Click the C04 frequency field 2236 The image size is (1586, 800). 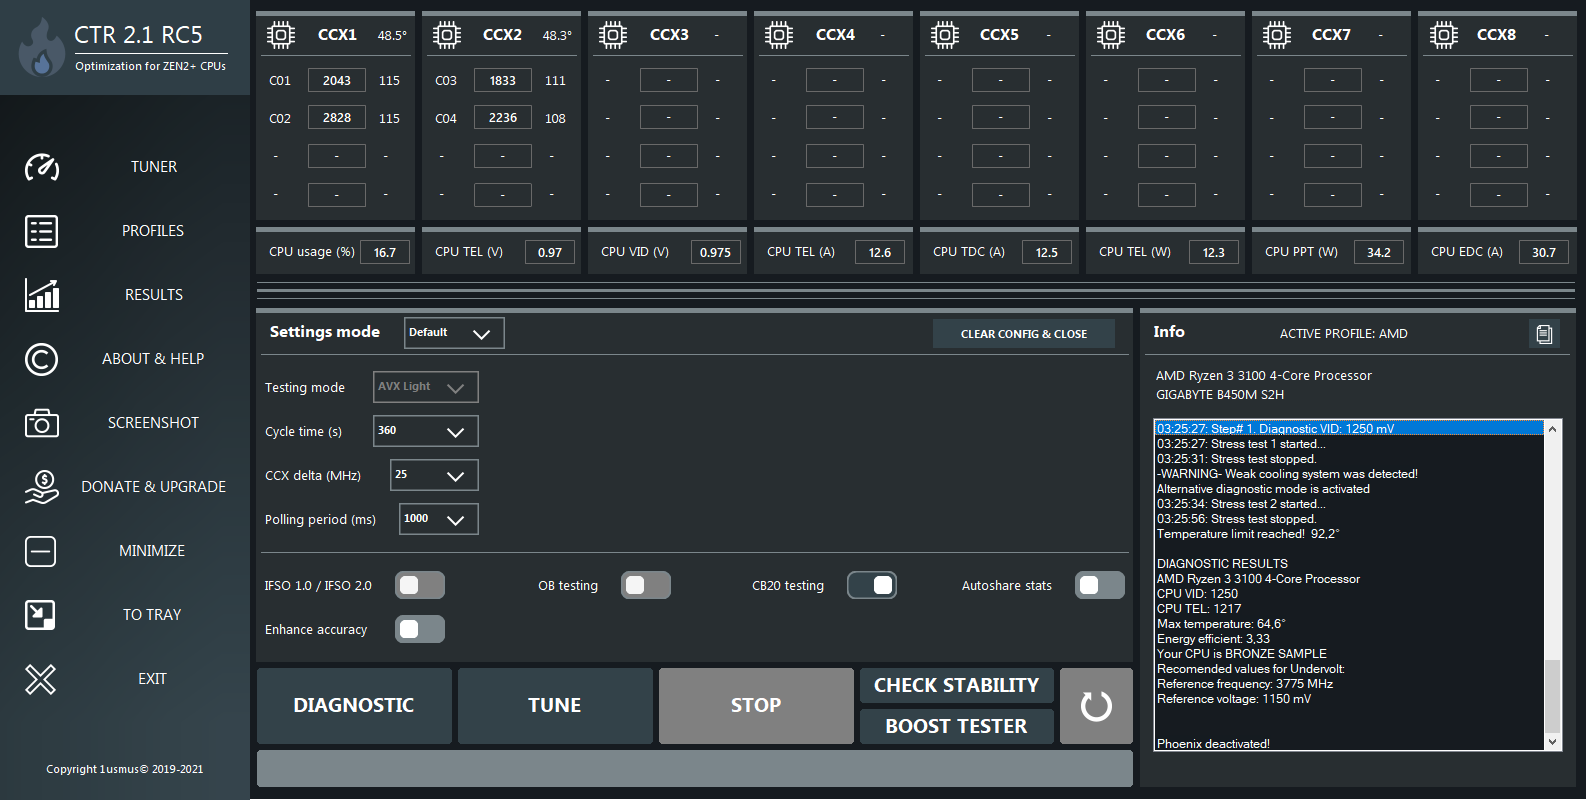503,118
